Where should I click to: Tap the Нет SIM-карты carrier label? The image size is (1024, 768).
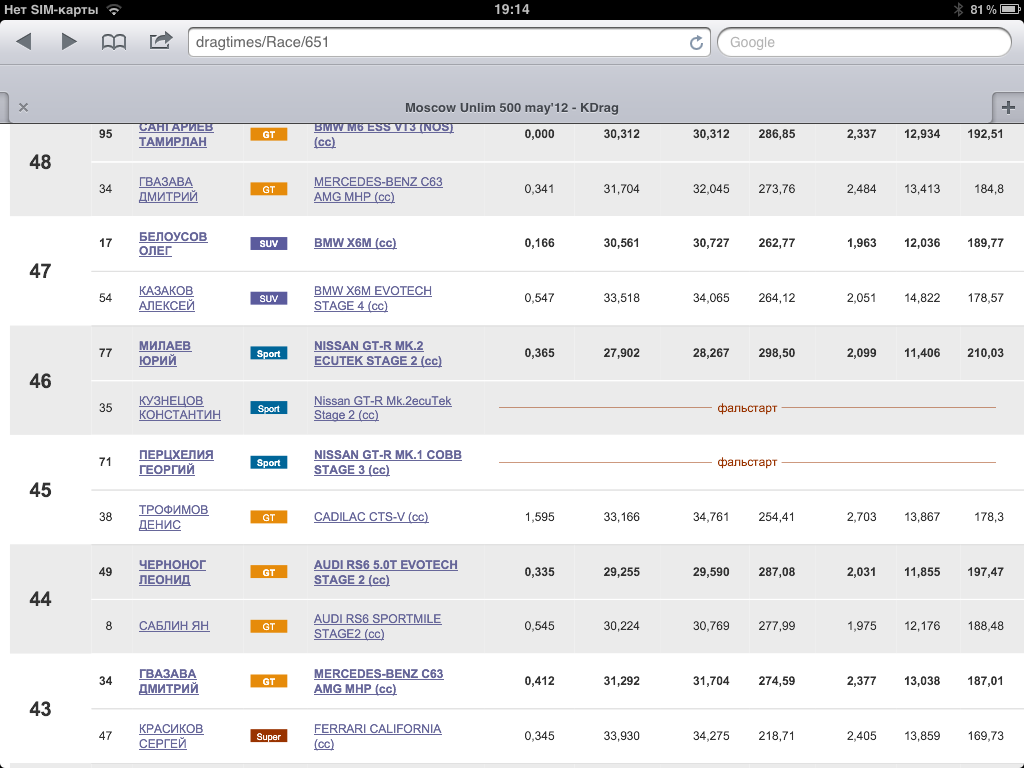(51, 10)
